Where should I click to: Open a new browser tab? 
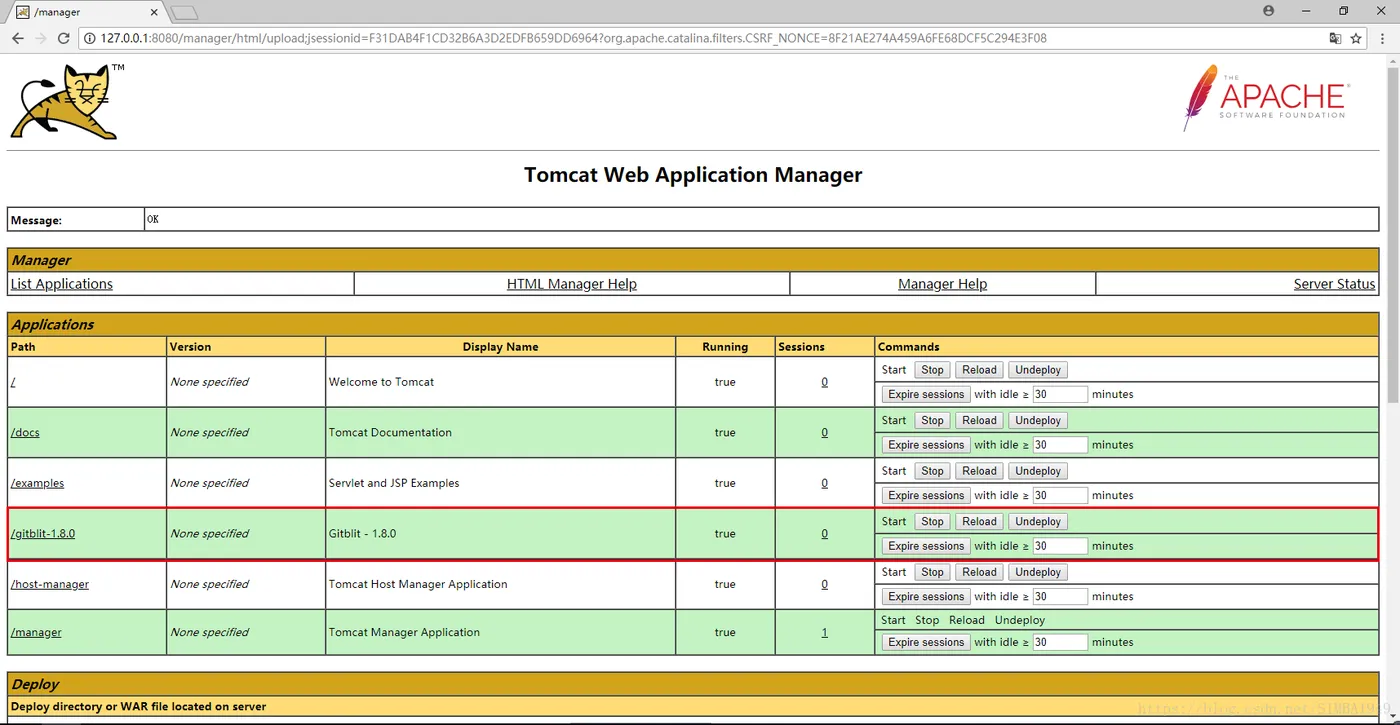click(185, 13)
